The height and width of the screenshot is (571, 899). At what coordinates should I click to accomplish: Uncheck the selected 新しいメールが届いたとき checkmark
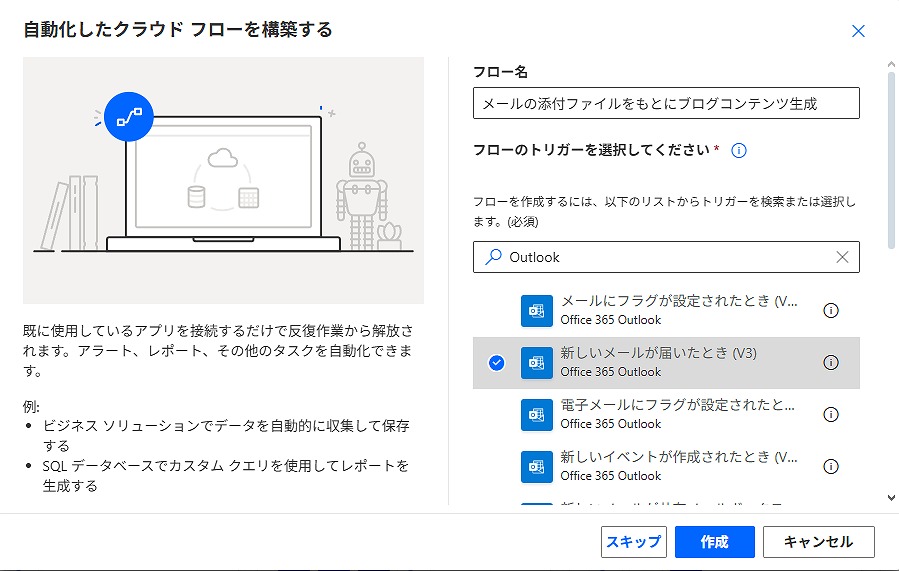[497, 363]
